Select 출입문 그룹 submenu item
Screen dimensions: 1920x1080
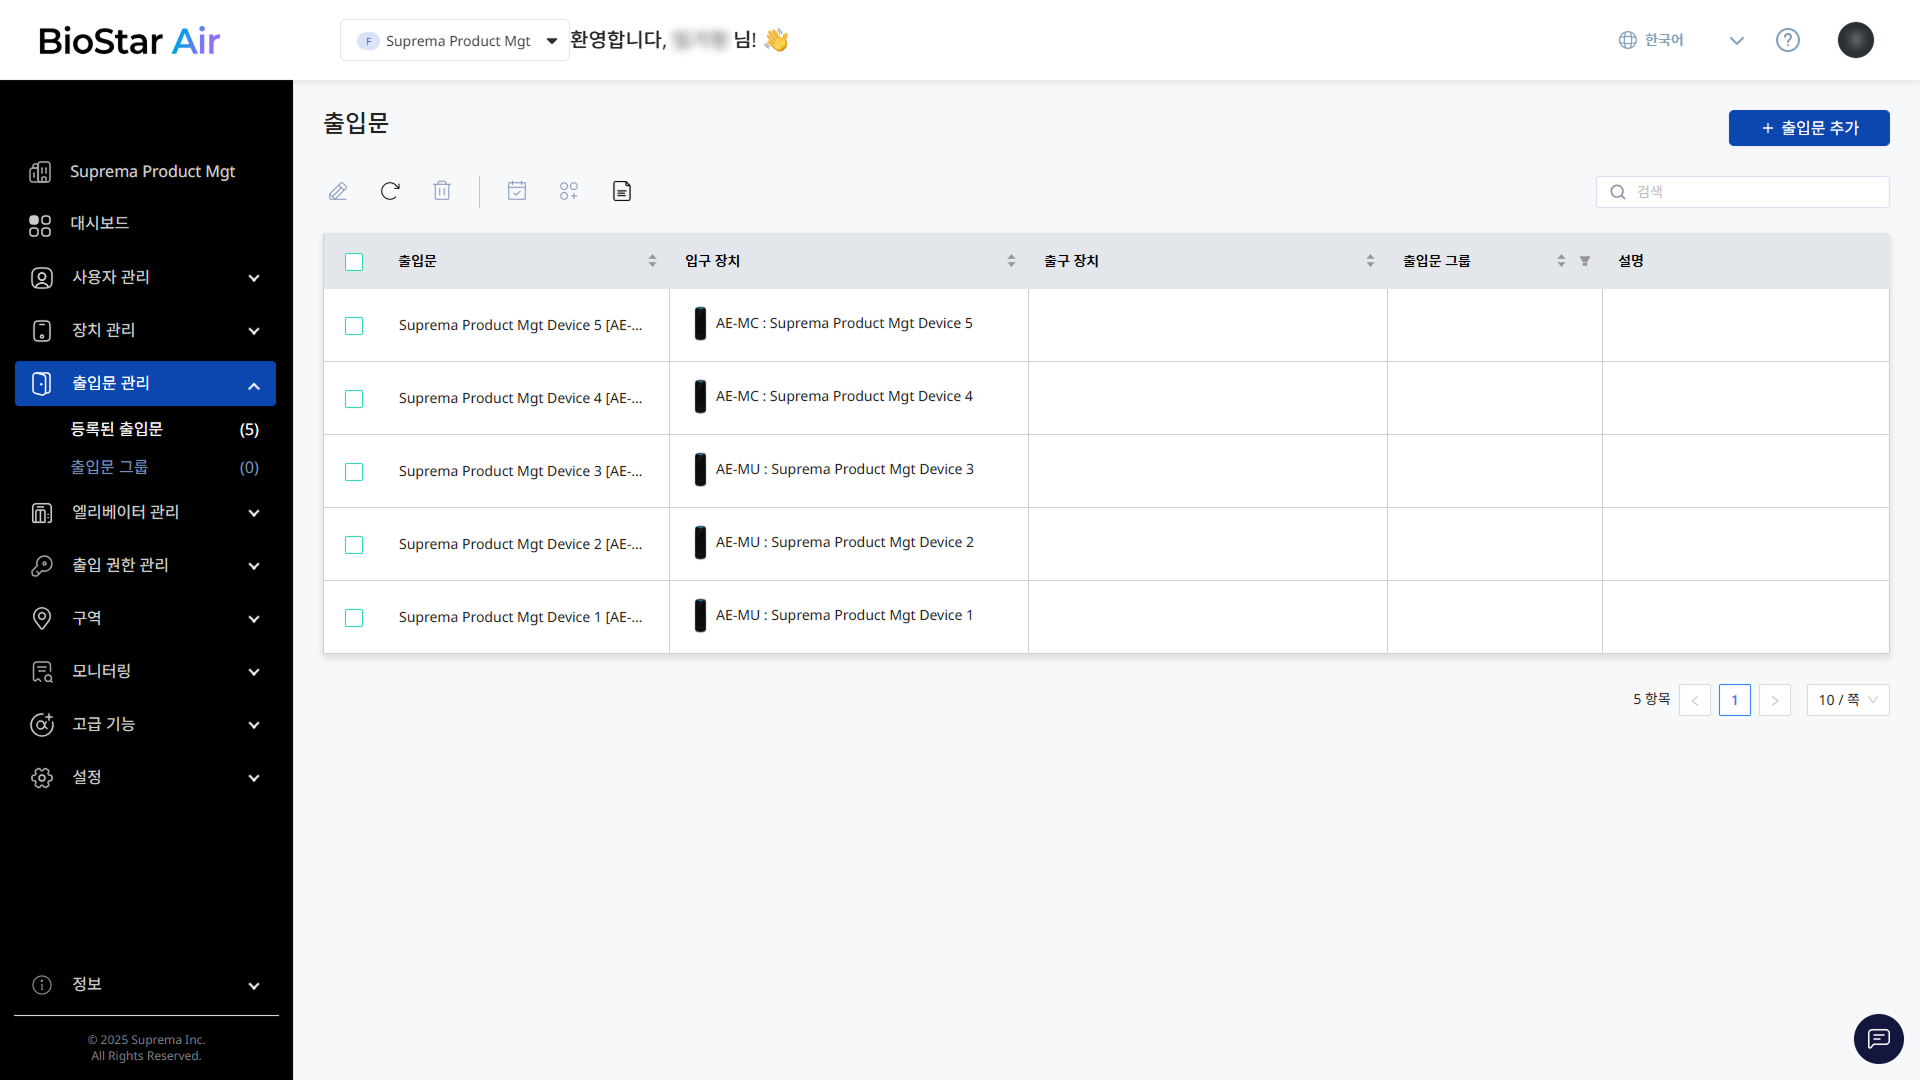pos(109,467)
